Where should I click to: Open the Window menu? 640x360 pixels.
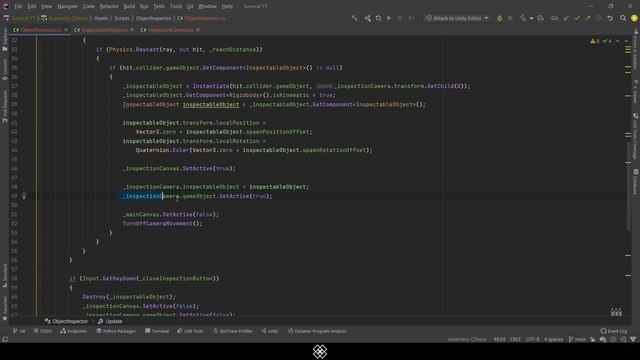[207, 7]
